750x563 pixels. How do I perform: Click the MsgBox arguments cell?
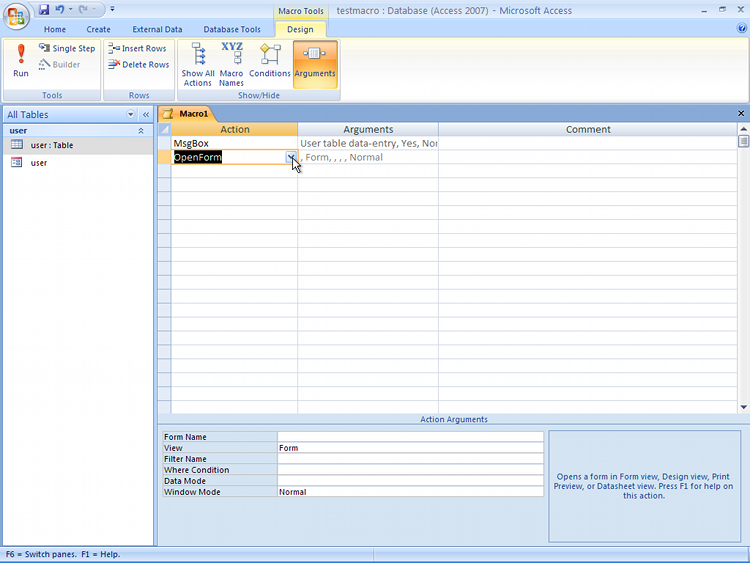point(368,143)
